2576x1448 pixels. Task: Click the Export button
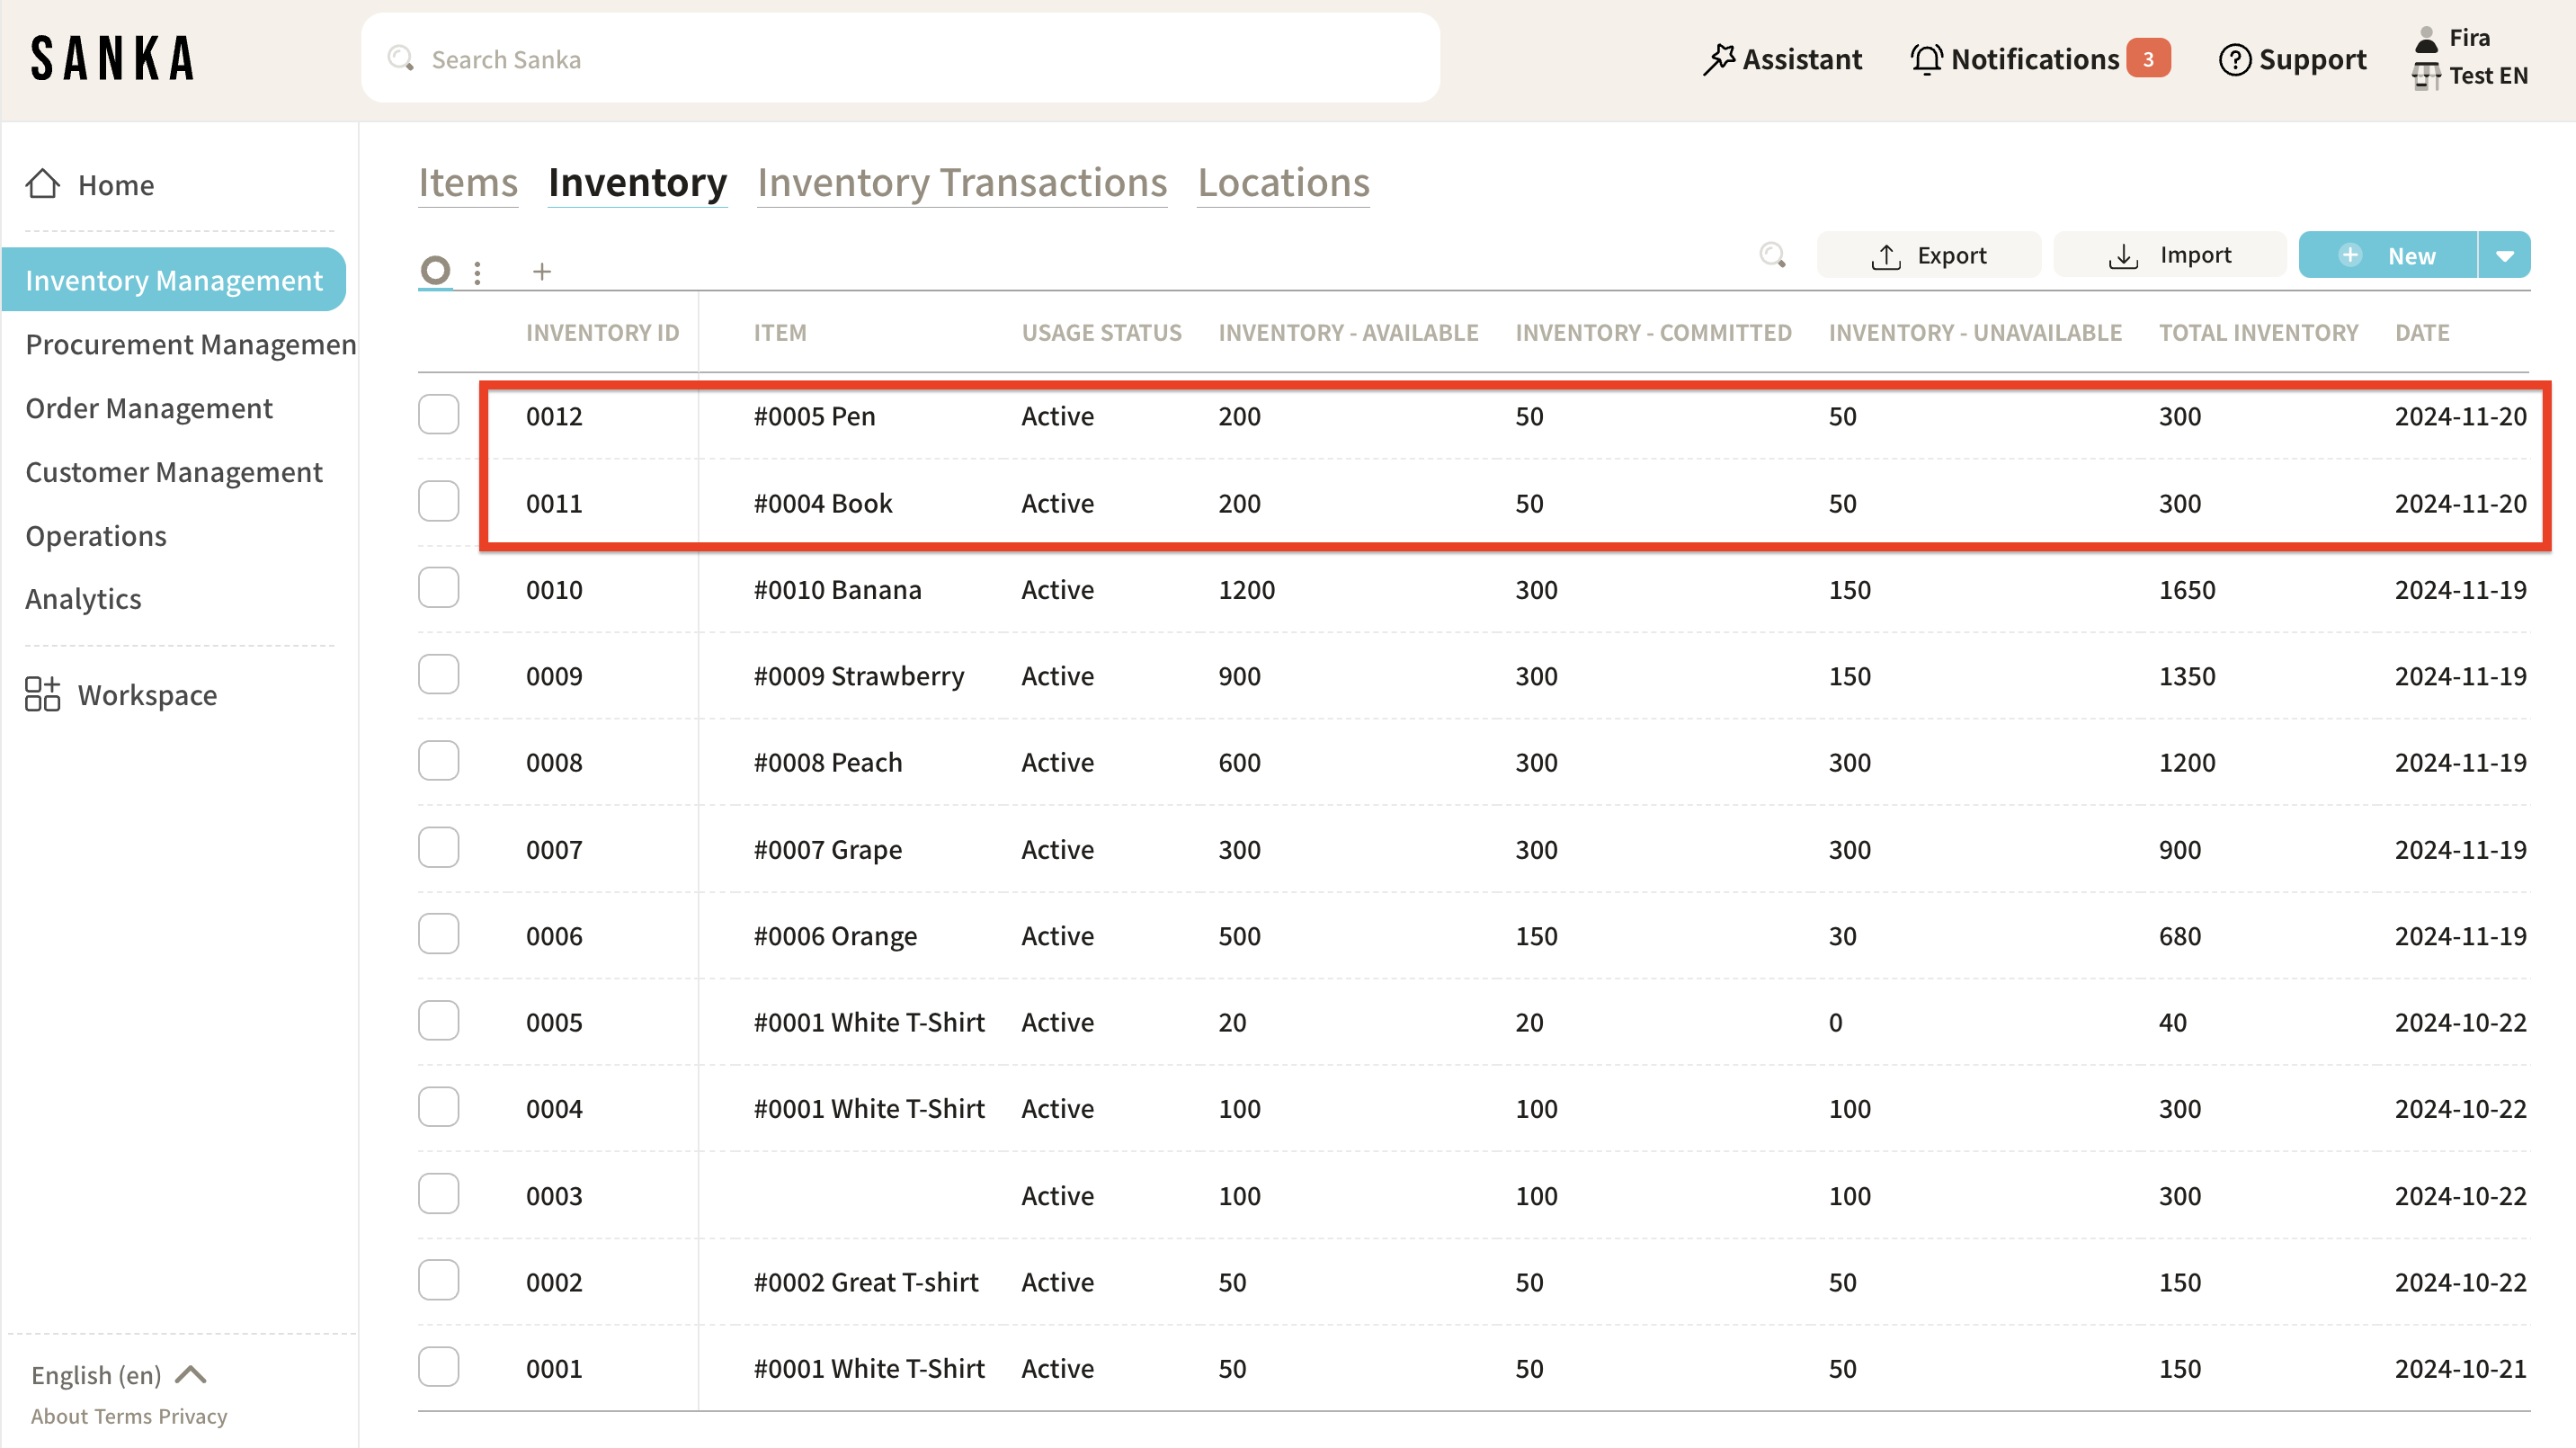click(x=1928, y=256)
